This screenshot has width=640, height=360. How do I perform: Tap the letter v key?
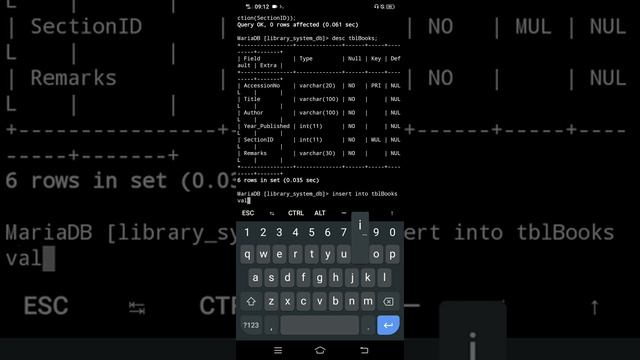point(320,302)
